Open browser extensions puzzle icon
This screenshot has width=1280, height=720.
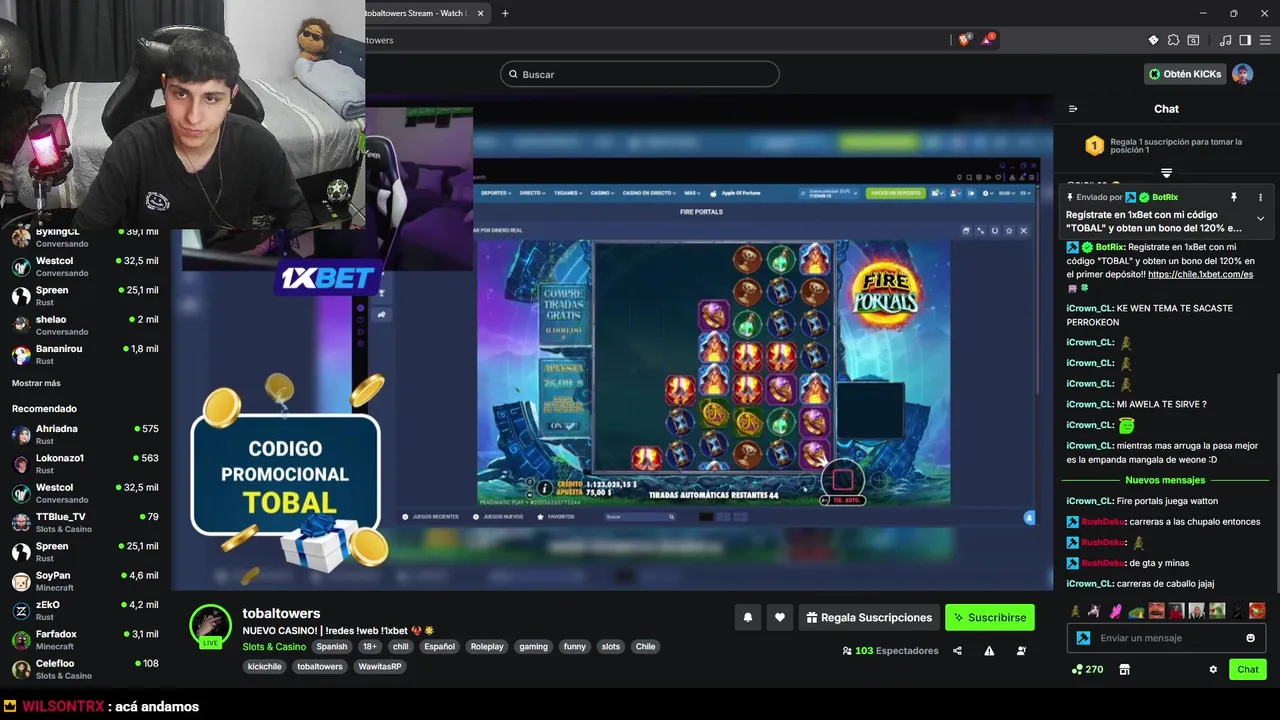(1173, 40)
